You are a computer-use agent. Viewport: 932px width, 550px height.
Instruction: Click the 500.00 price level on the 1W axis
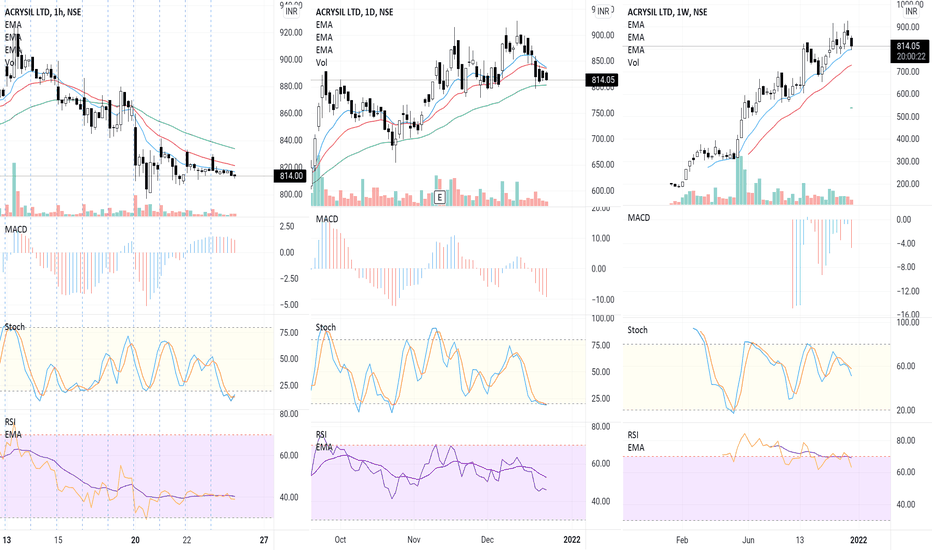908,117
